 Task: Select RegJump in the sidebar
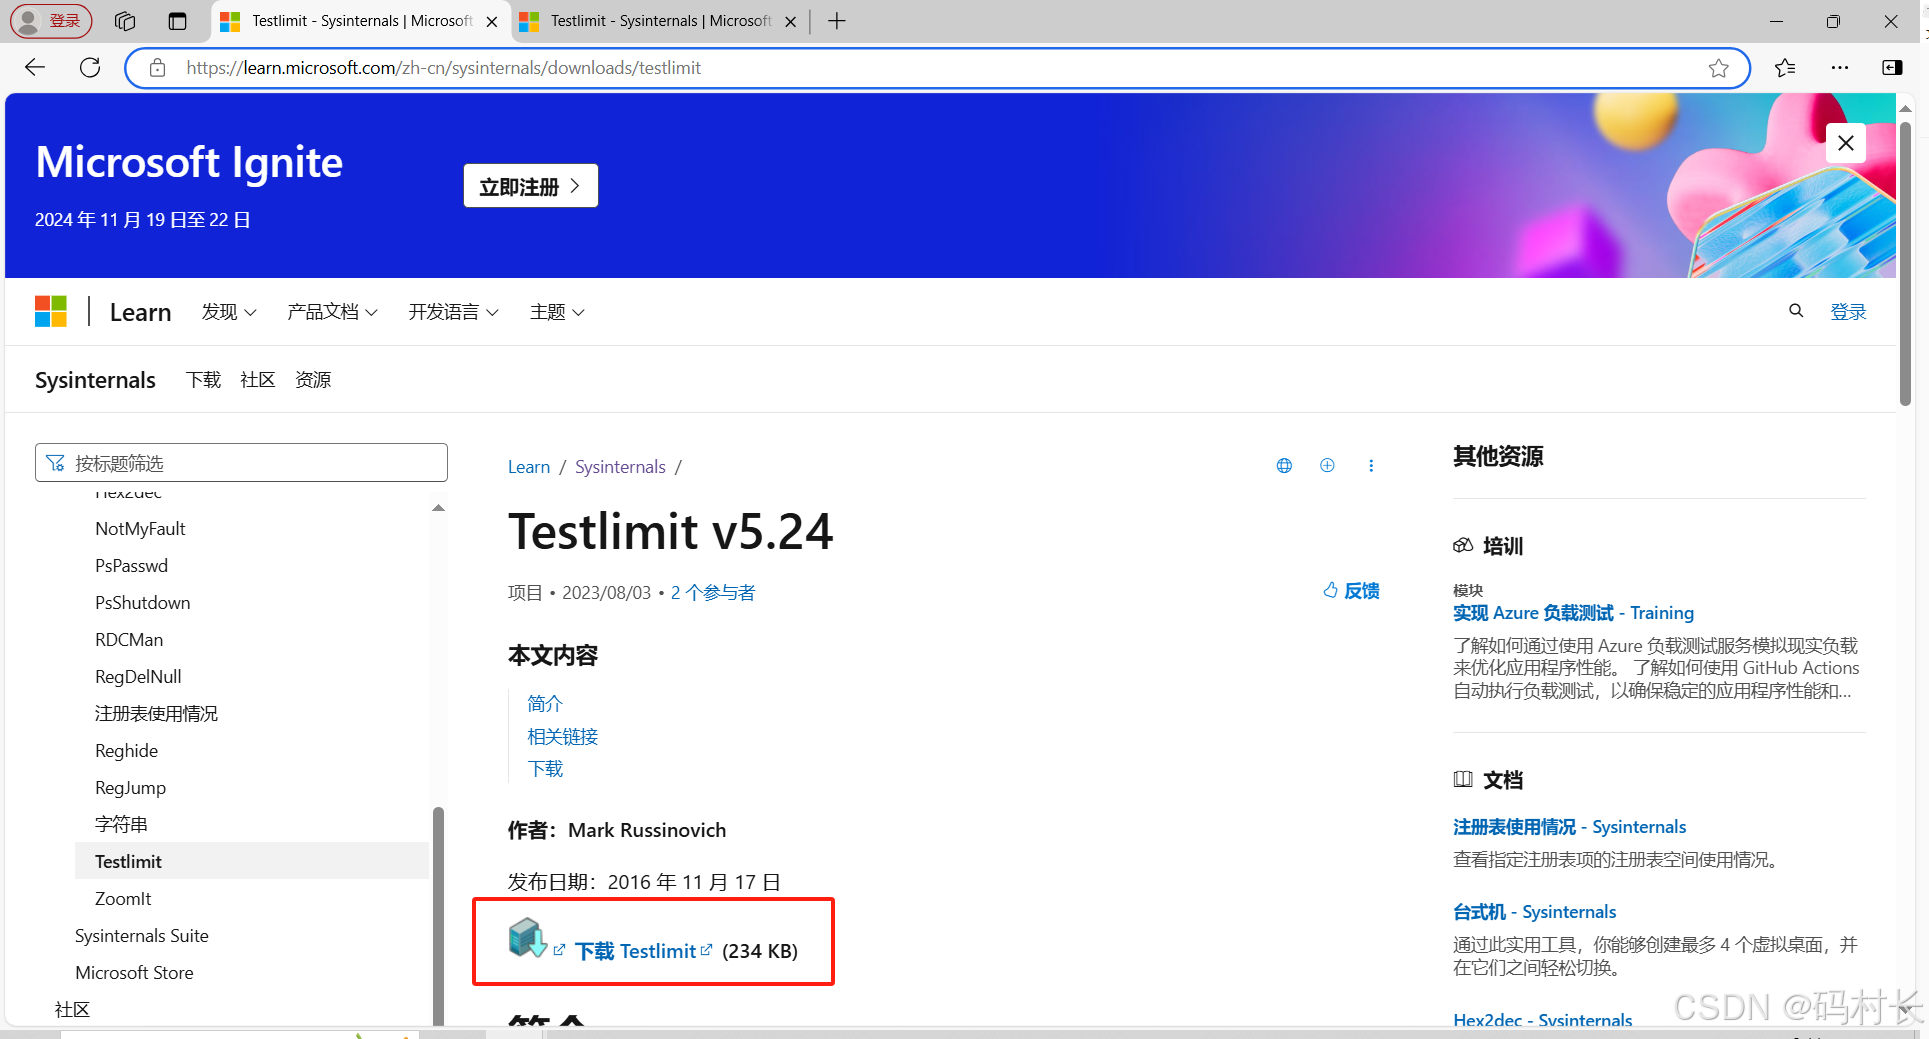point(130,788)
